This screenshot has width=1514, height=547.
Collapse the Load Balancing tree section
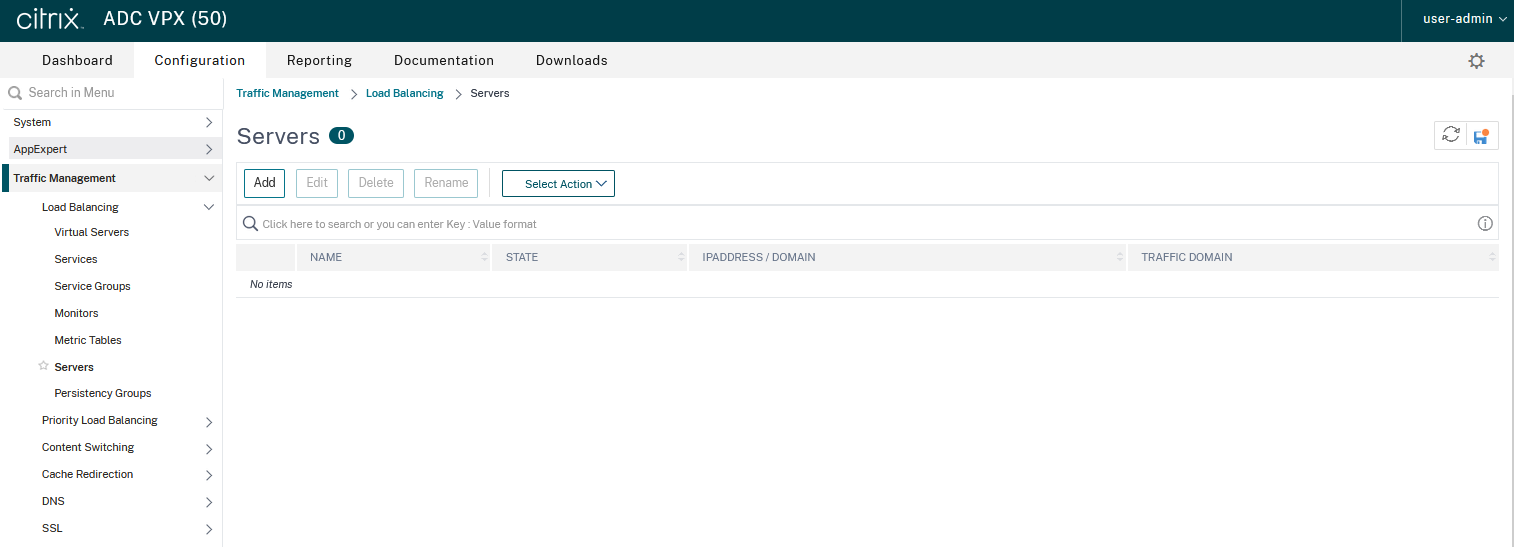pyautogui.click(x=209, y=207)
